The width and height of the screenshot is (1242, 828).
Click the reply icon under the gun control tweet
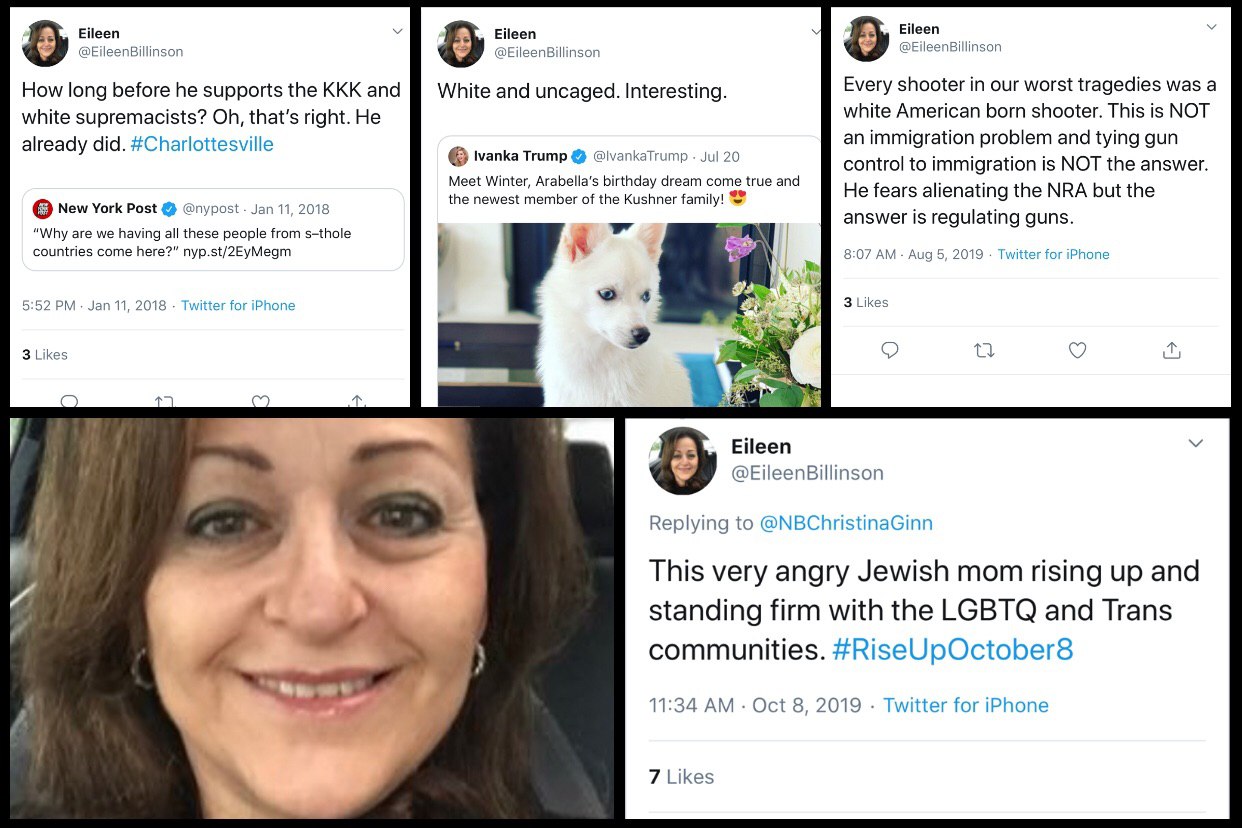point(890,350)
